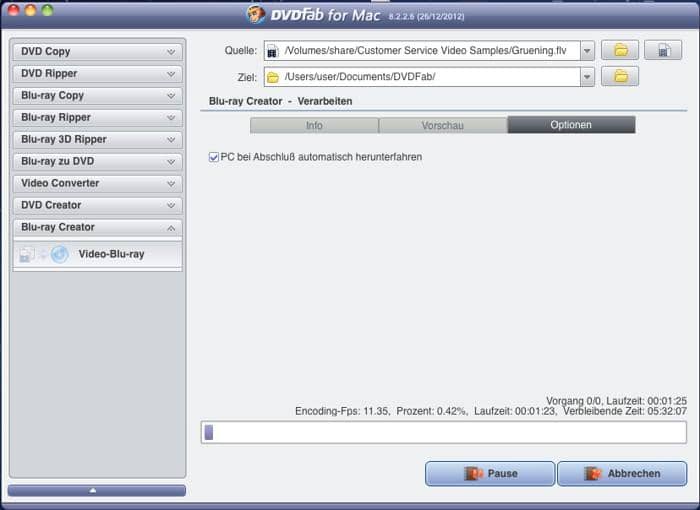
Task: Open the Quelle path dropdown
Action: tap(587, 50)
